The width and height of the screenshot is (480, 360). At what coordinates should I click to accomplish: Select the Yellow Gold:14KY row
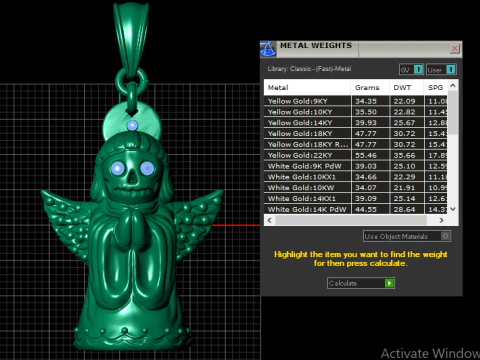tap(356, 123)
